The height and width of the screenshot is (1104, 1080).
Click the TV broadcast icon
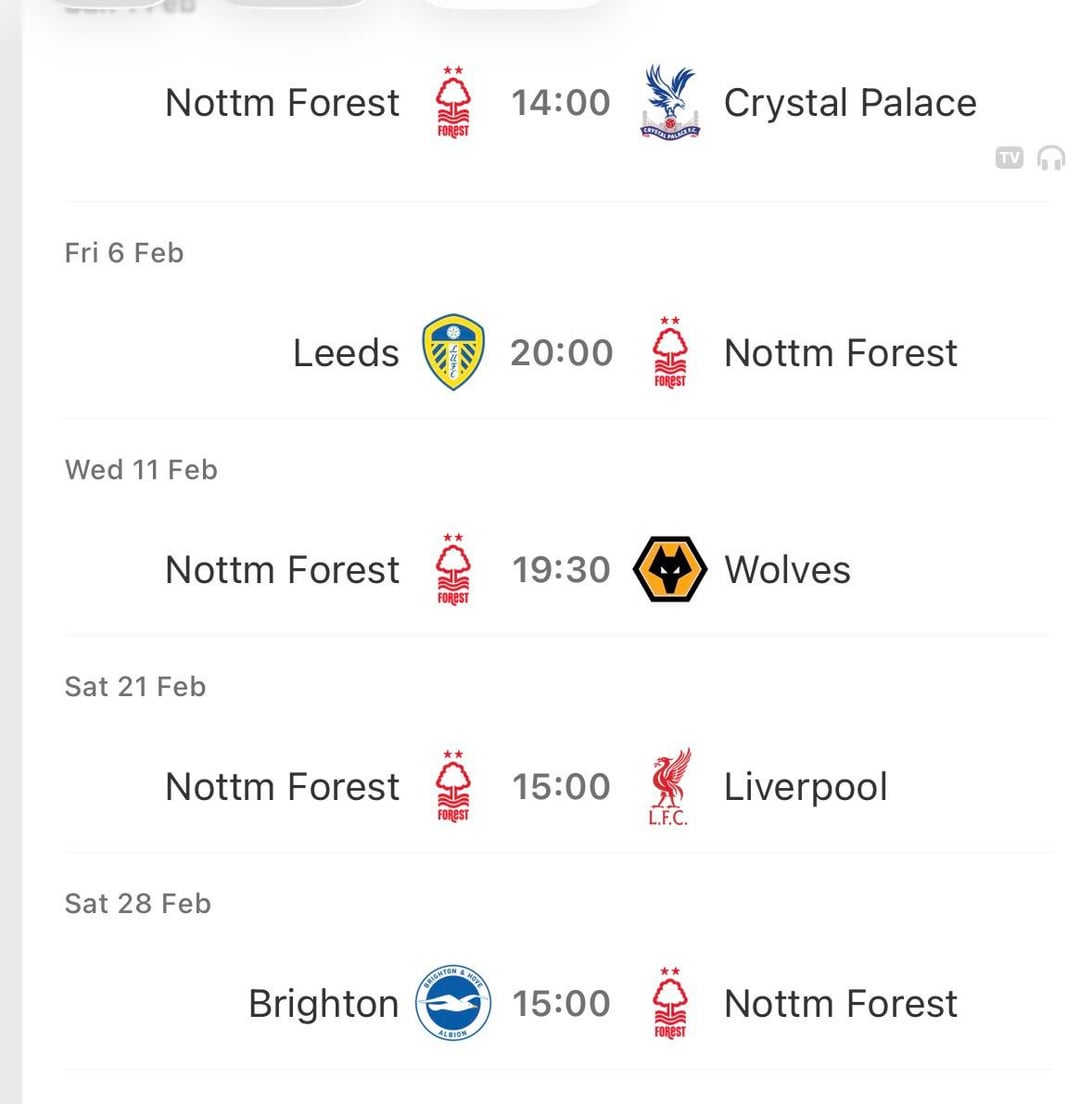(x=1010, y=157)
